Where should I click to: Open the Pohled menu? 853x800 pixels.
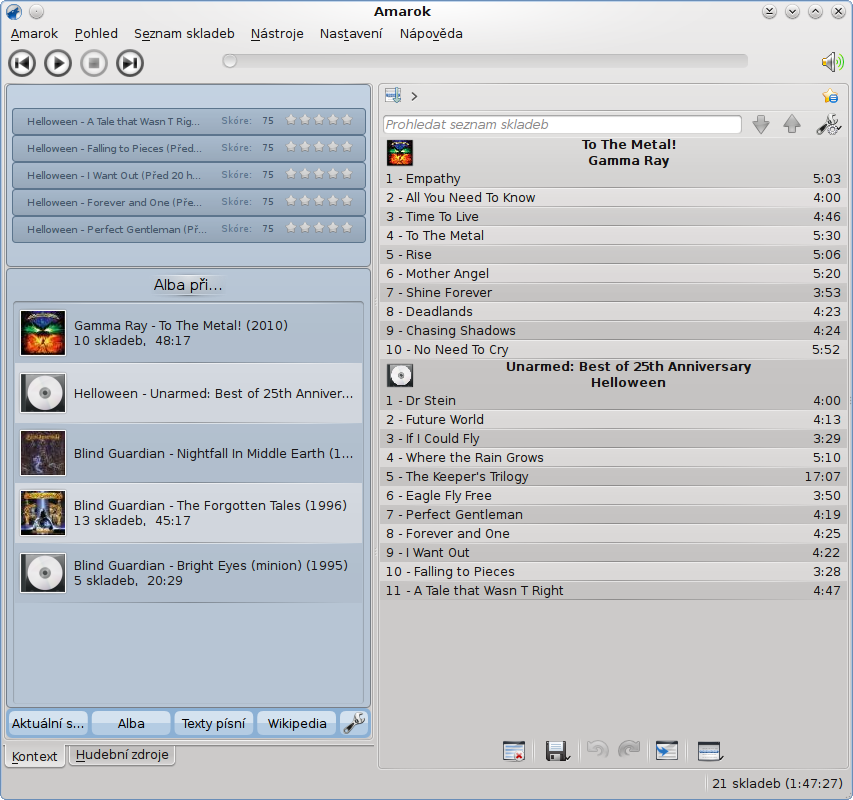coord(96,34)
